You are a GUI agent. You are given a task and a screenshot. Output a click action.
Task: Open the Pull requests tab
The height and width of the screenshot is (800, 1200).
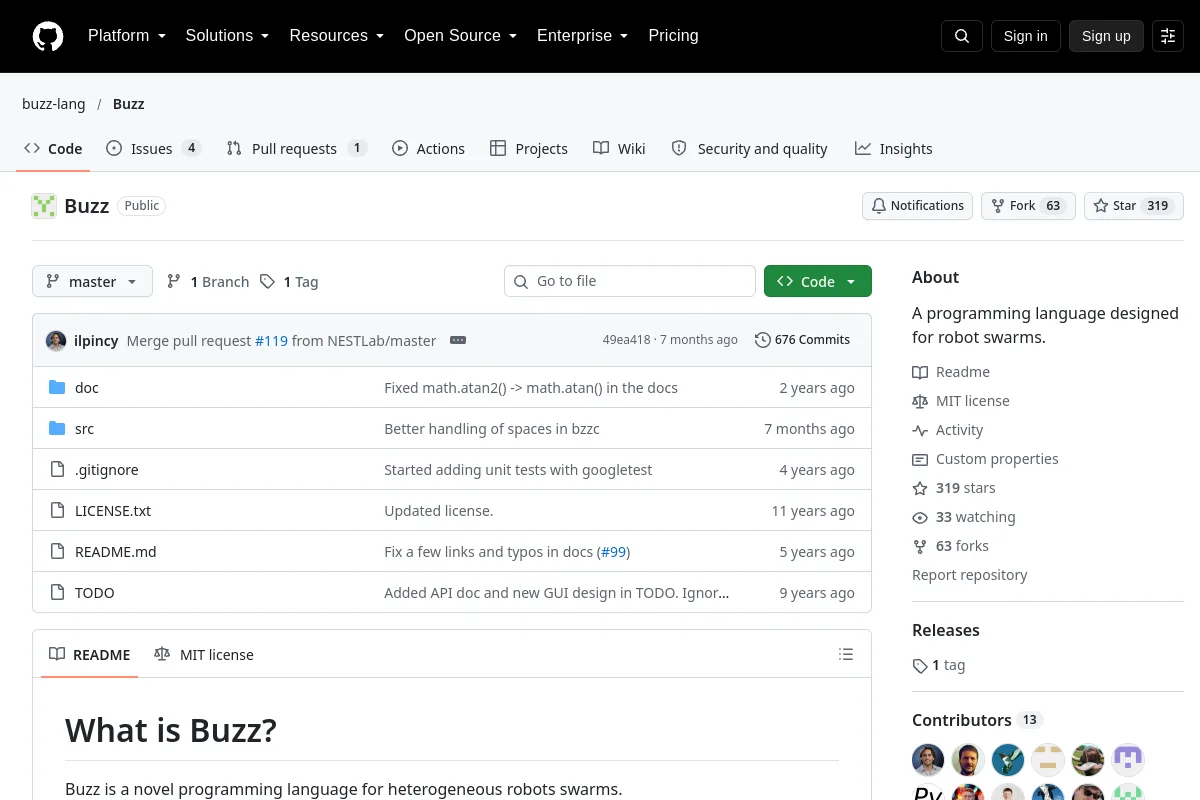click(x=296, y=149)
